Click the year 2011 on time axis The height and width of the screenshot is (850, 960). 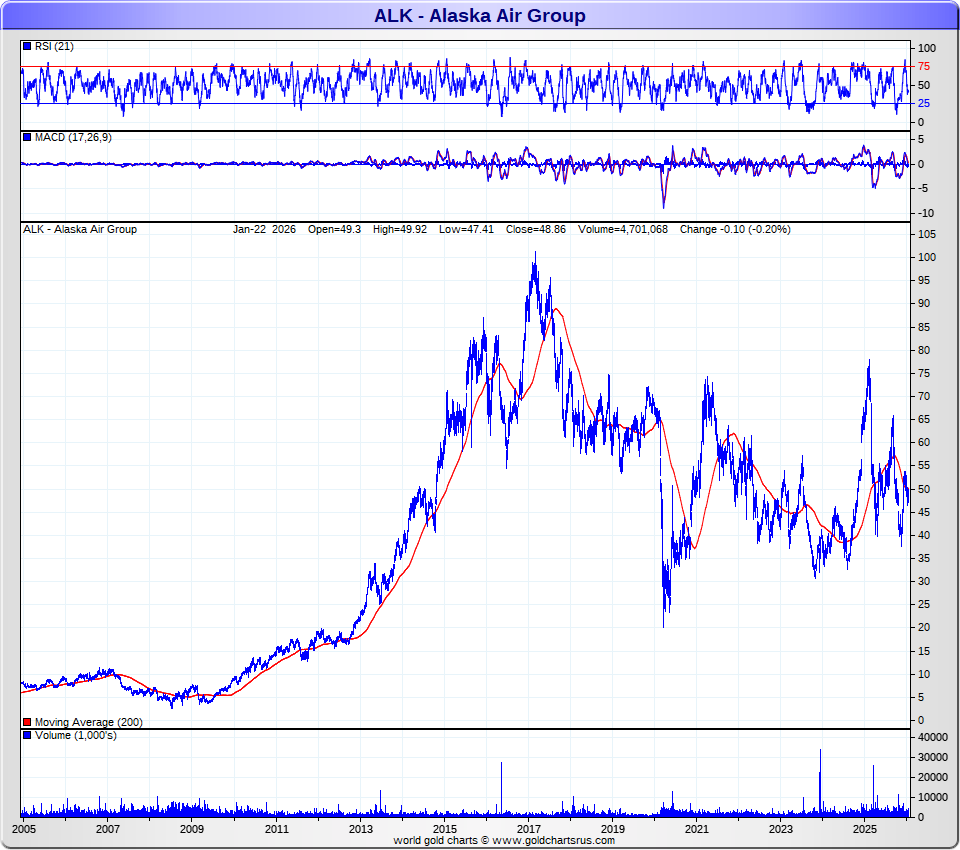tap(276, 829)
